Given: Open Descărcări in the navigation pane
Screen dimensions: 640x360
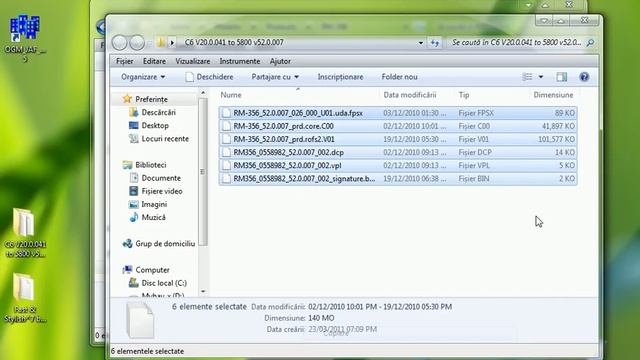Looking at the screenshot, I should click(x=158, y=112).
